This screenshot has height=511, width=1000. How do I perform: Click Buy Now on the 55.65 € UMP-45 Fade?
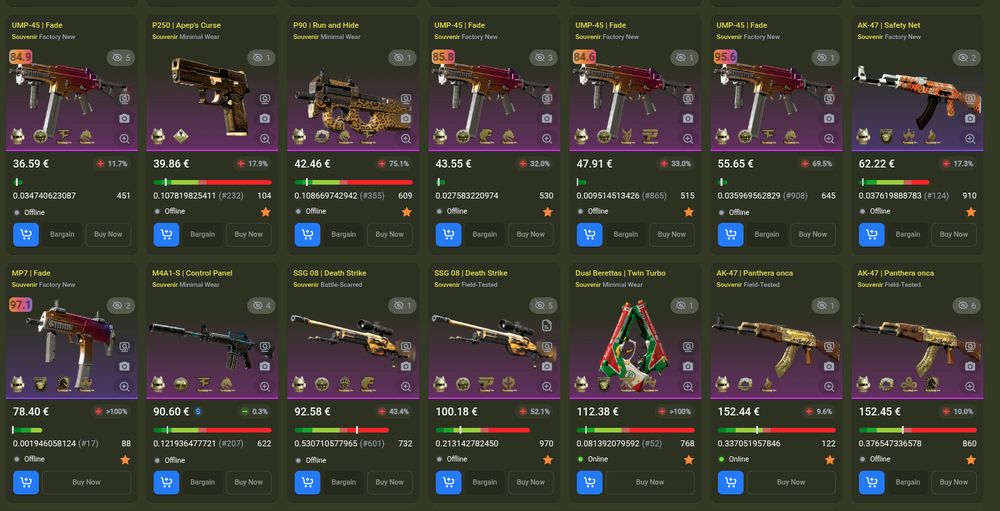tap(813, 234)
